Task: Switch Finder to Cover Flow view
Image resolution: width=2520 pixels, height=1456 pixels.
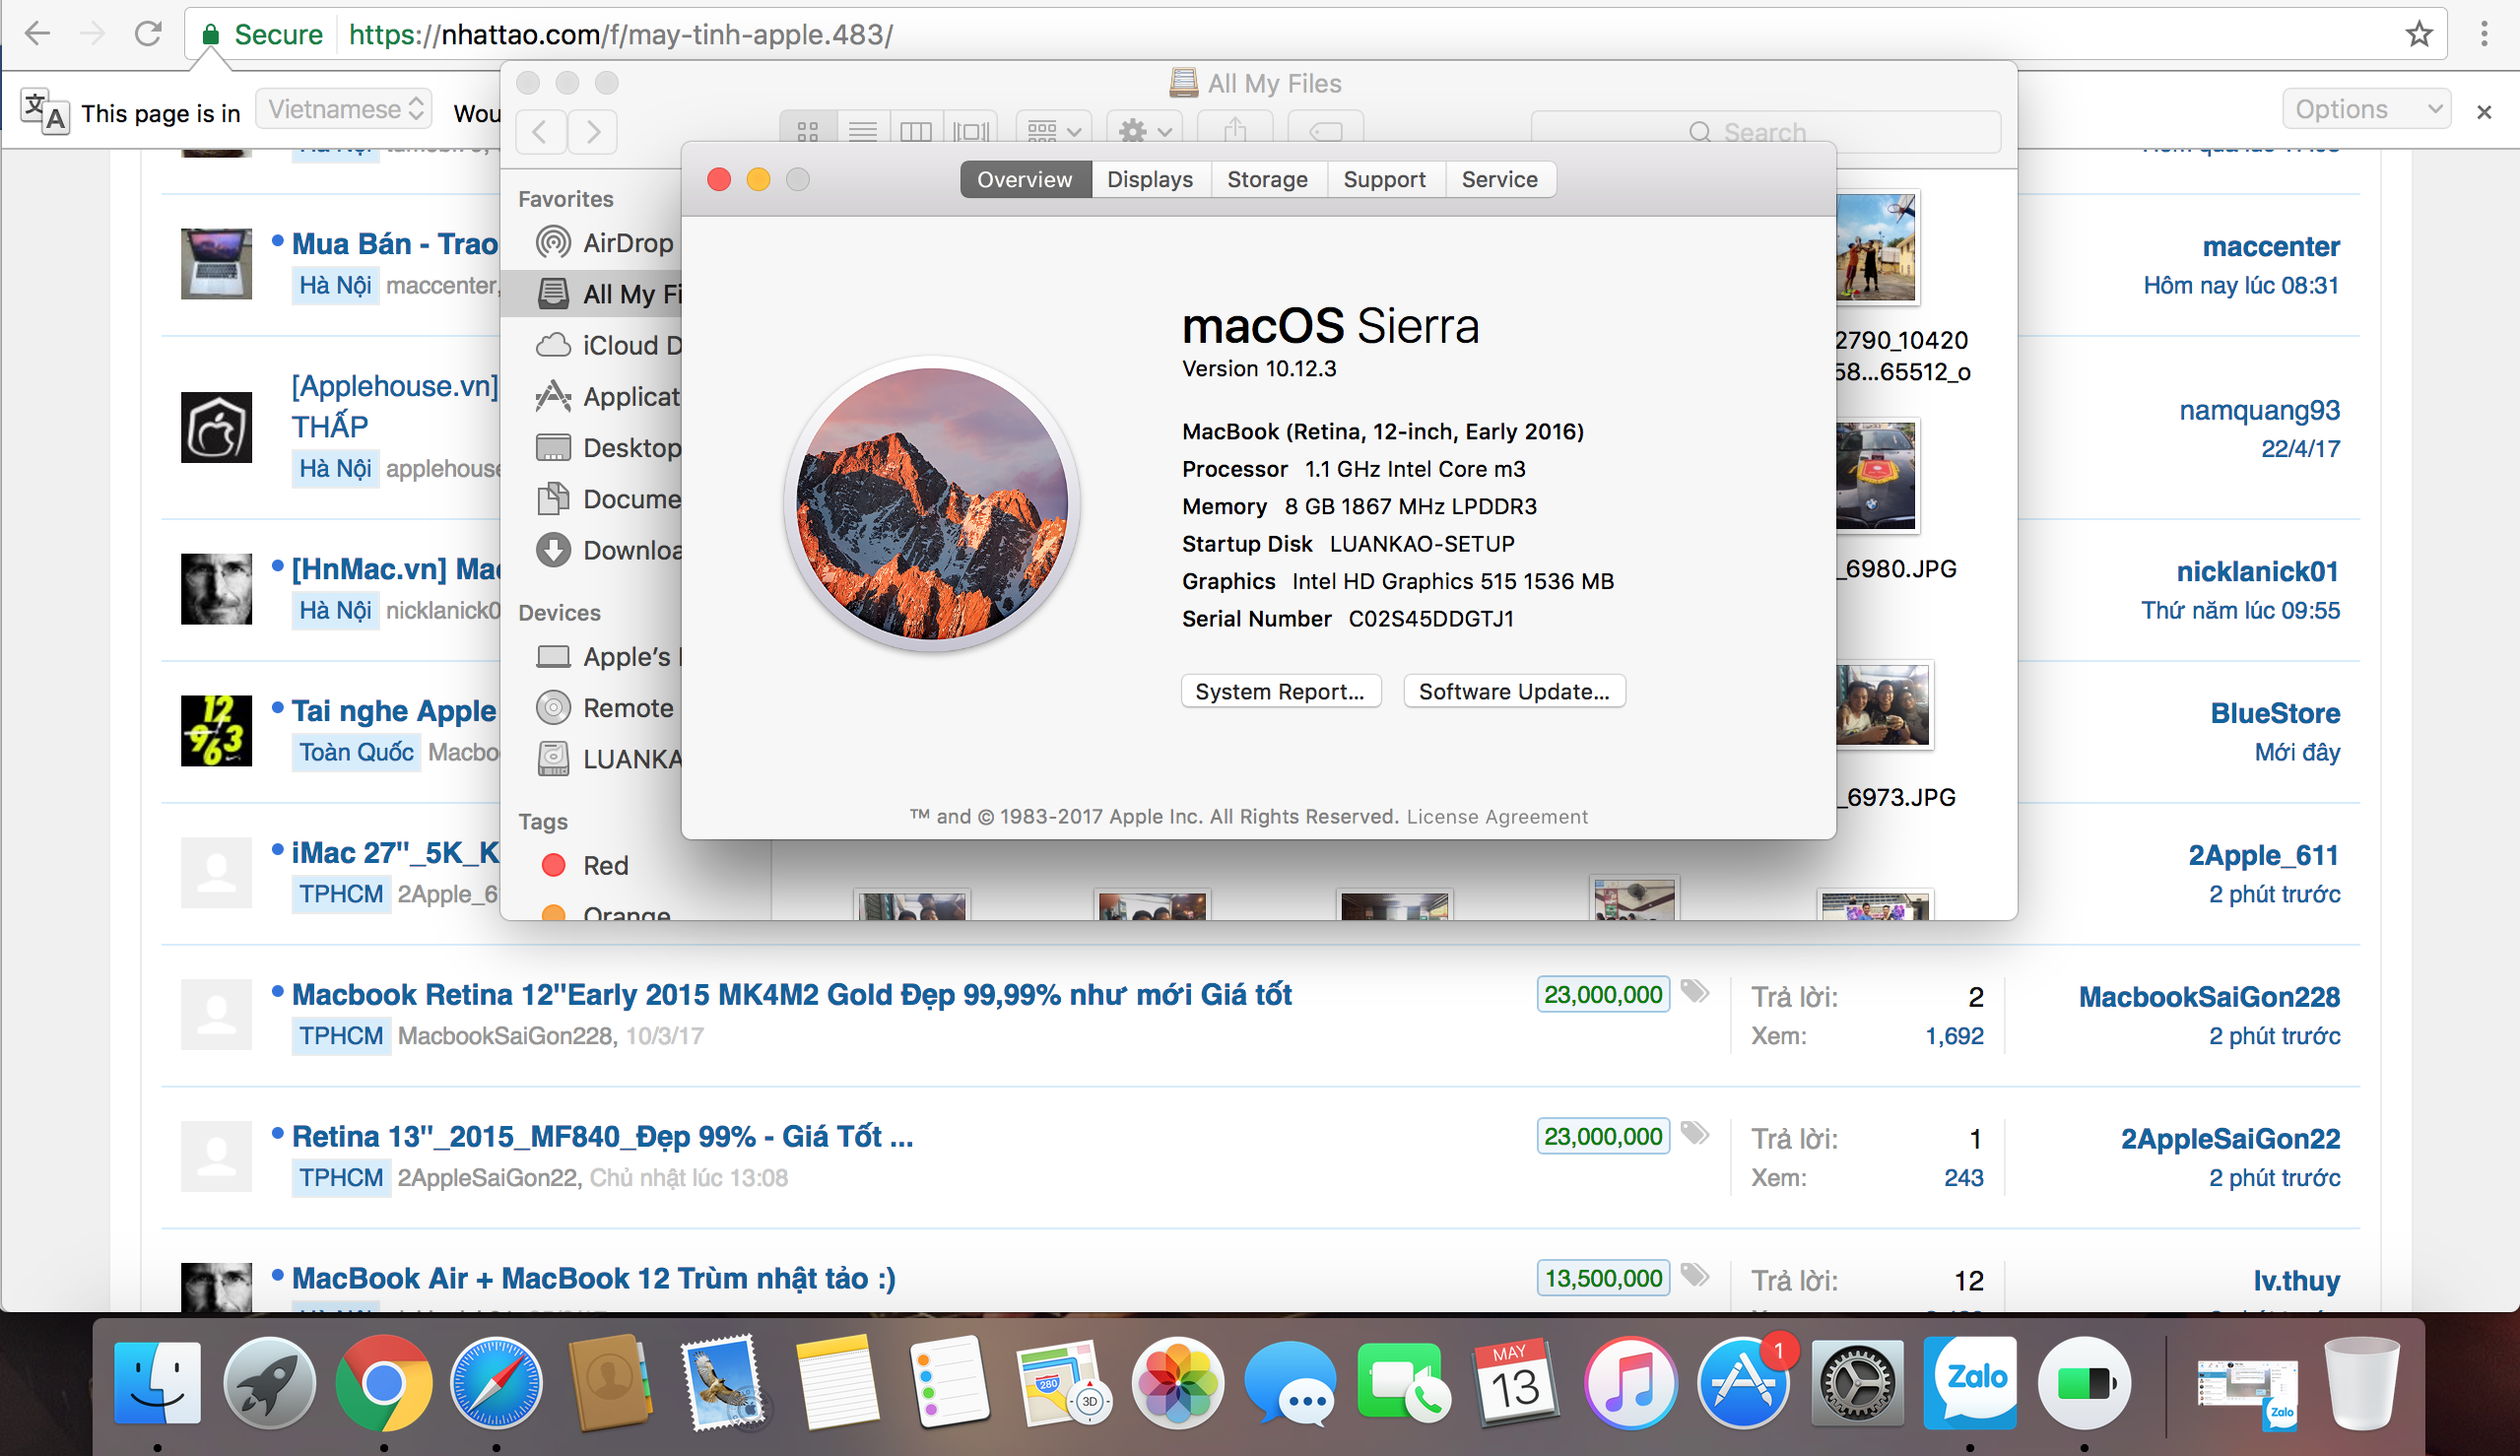Action: pyautogui.click(x=970, y=131)
